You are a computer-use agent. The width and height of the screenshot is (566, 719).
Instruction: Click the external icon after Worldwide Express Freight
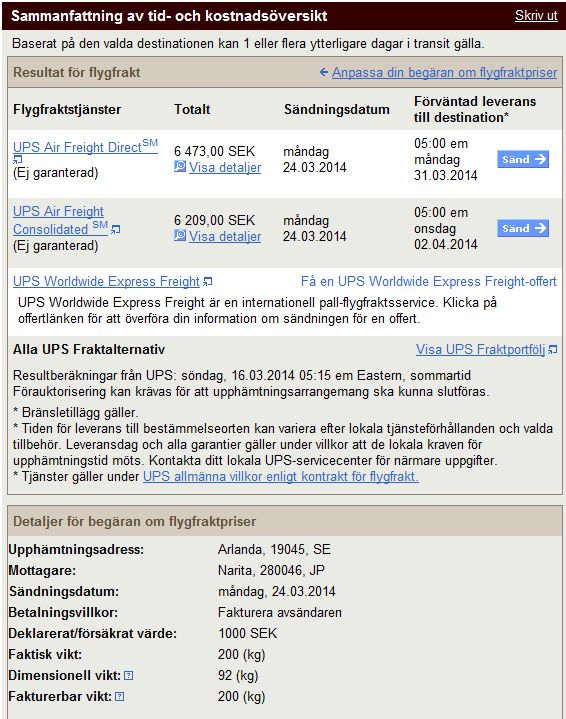pyautogui.click(x=208, y=282)
